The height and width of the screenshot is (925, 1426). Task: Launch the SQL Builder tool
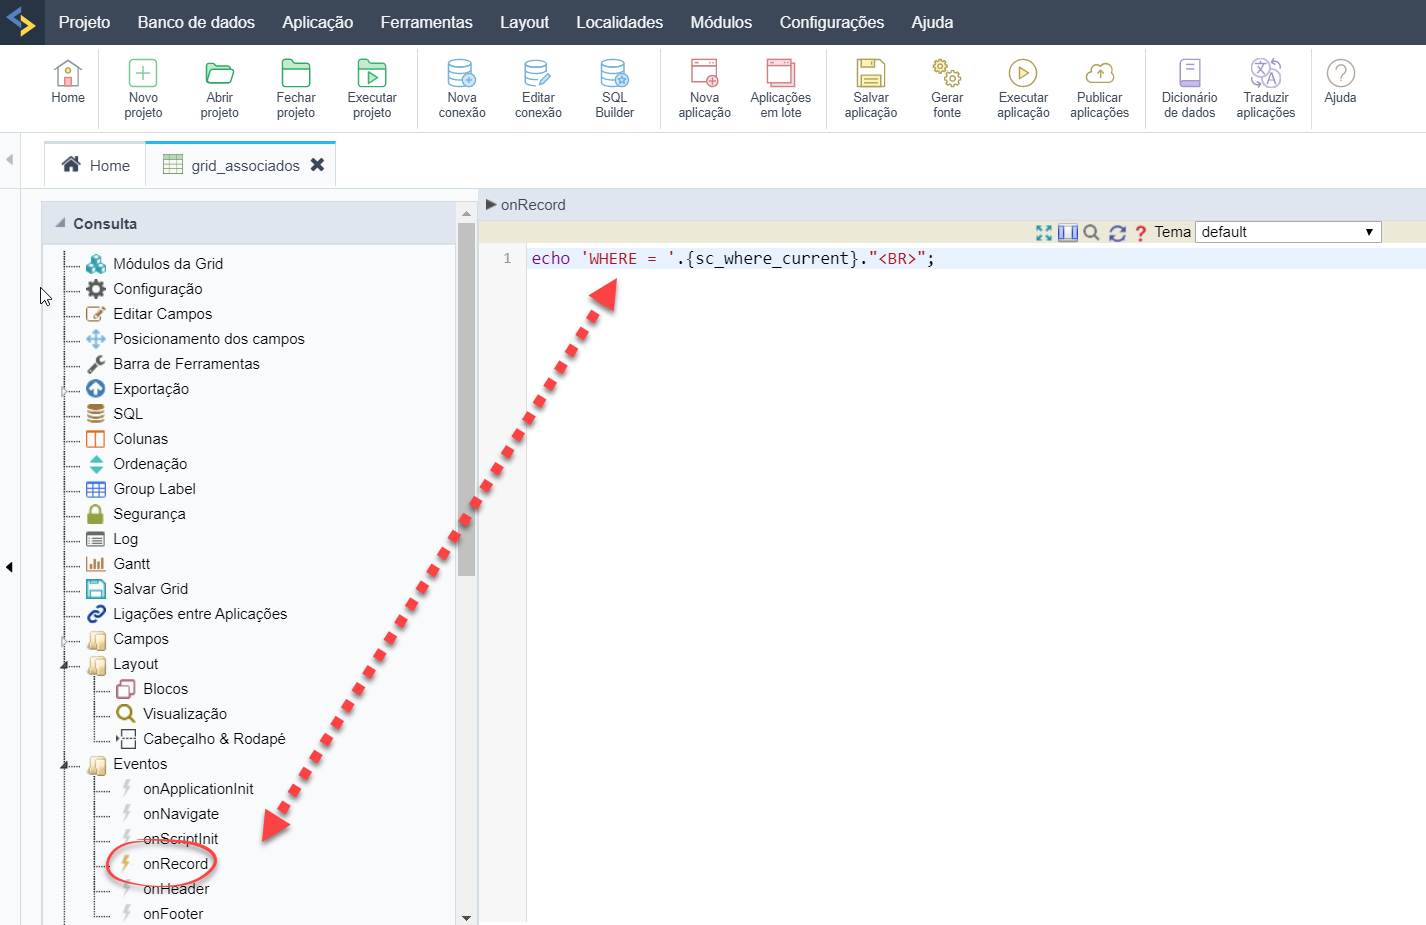(x=614, y=89)
